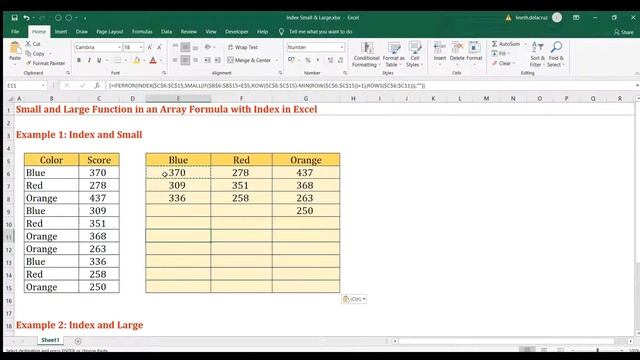The image size is (640, 360).
Task: Add new sheet with plus icon
Action: coord(78,340)
